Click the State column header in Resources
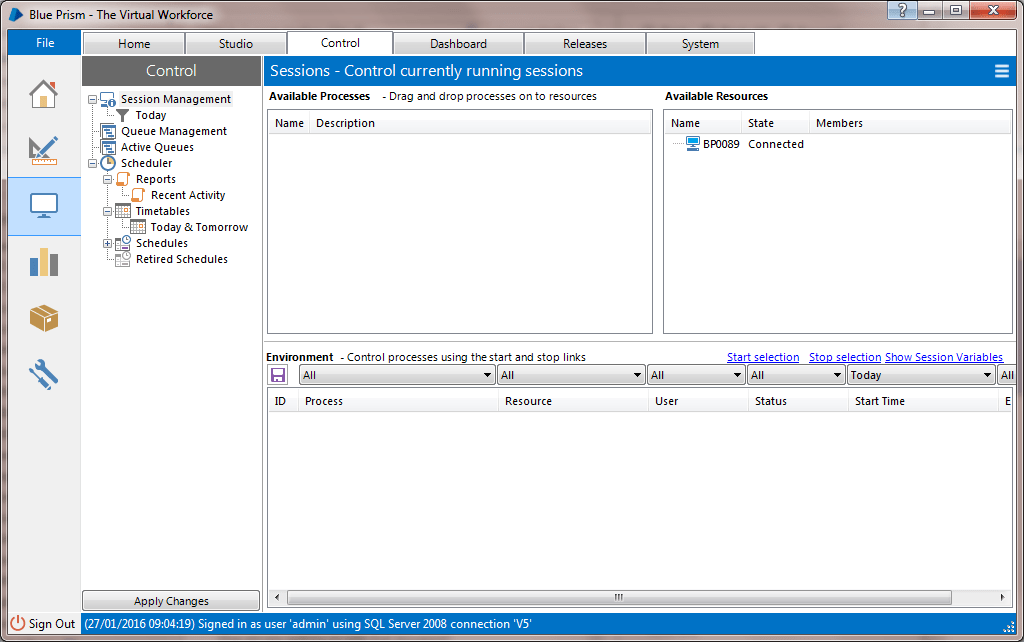Viewport: 1024px width, 642px height. pos(775,123)
